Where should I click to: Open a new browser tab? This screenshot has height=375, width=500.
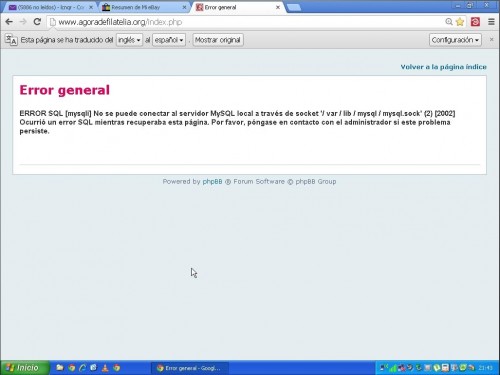[294, 7]
